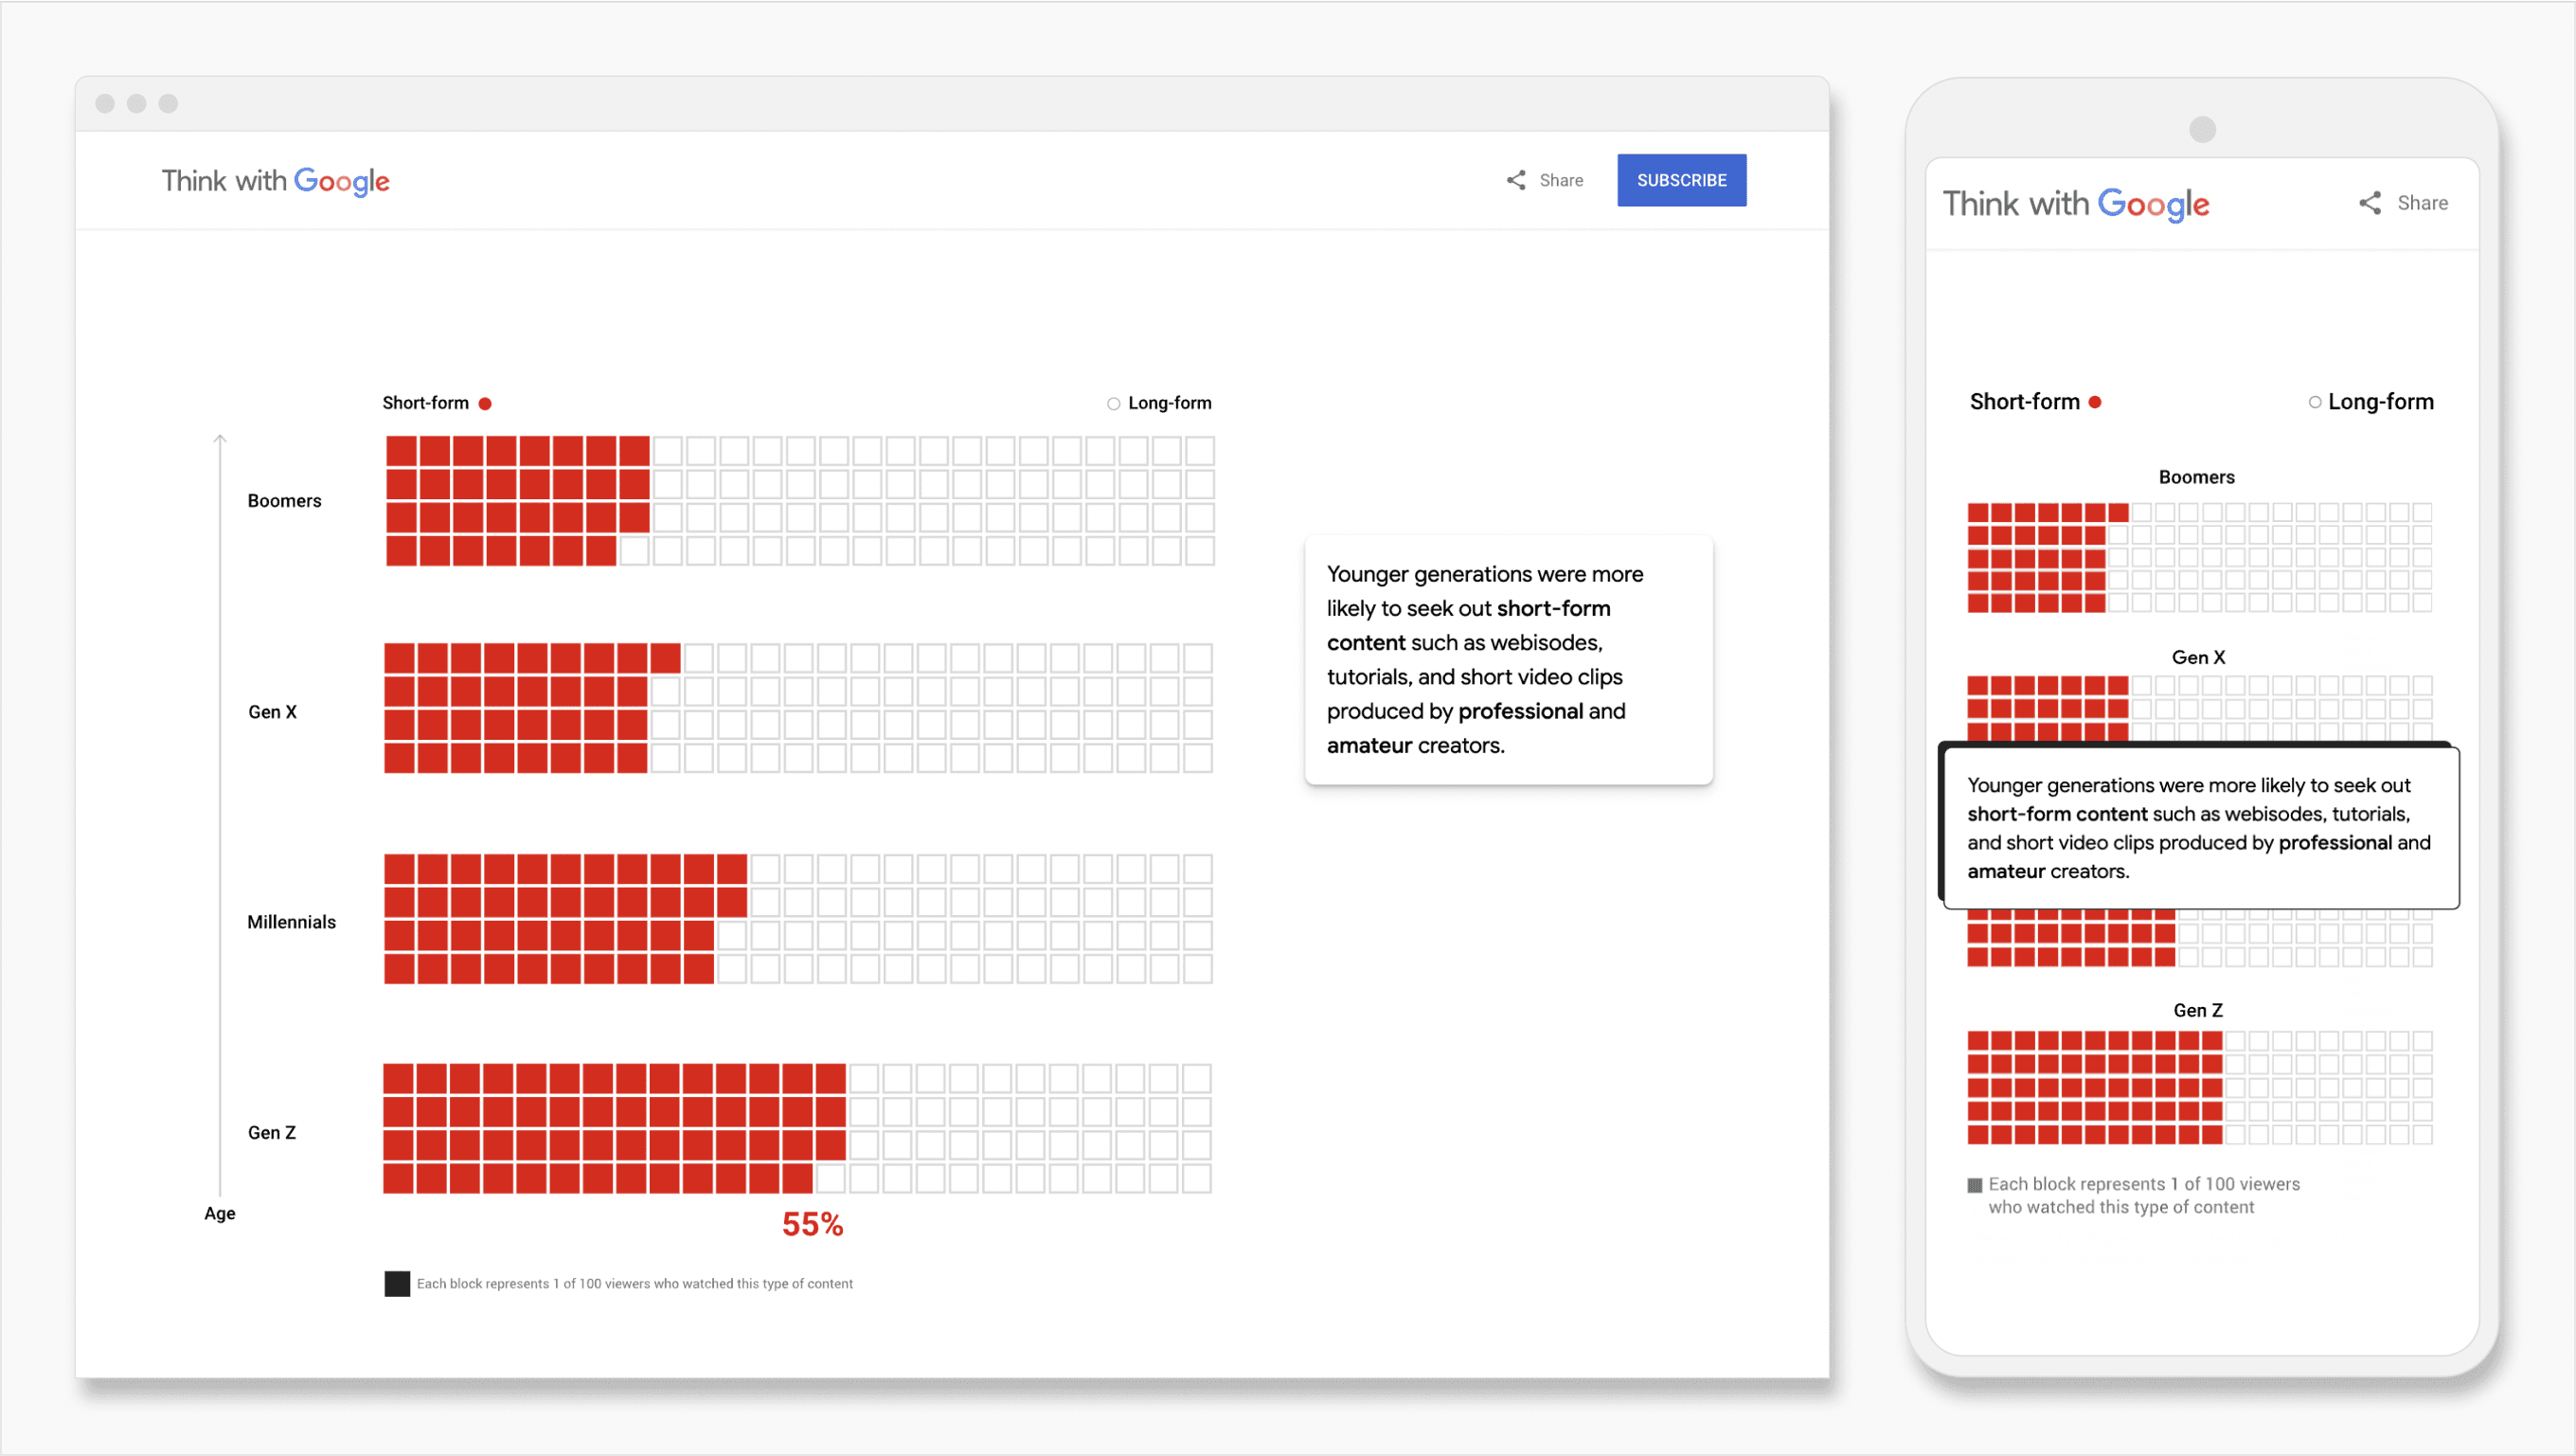
Task: Click the Share icon on the mobile view
Action: pyautogui.click(x=2370, y=202)
